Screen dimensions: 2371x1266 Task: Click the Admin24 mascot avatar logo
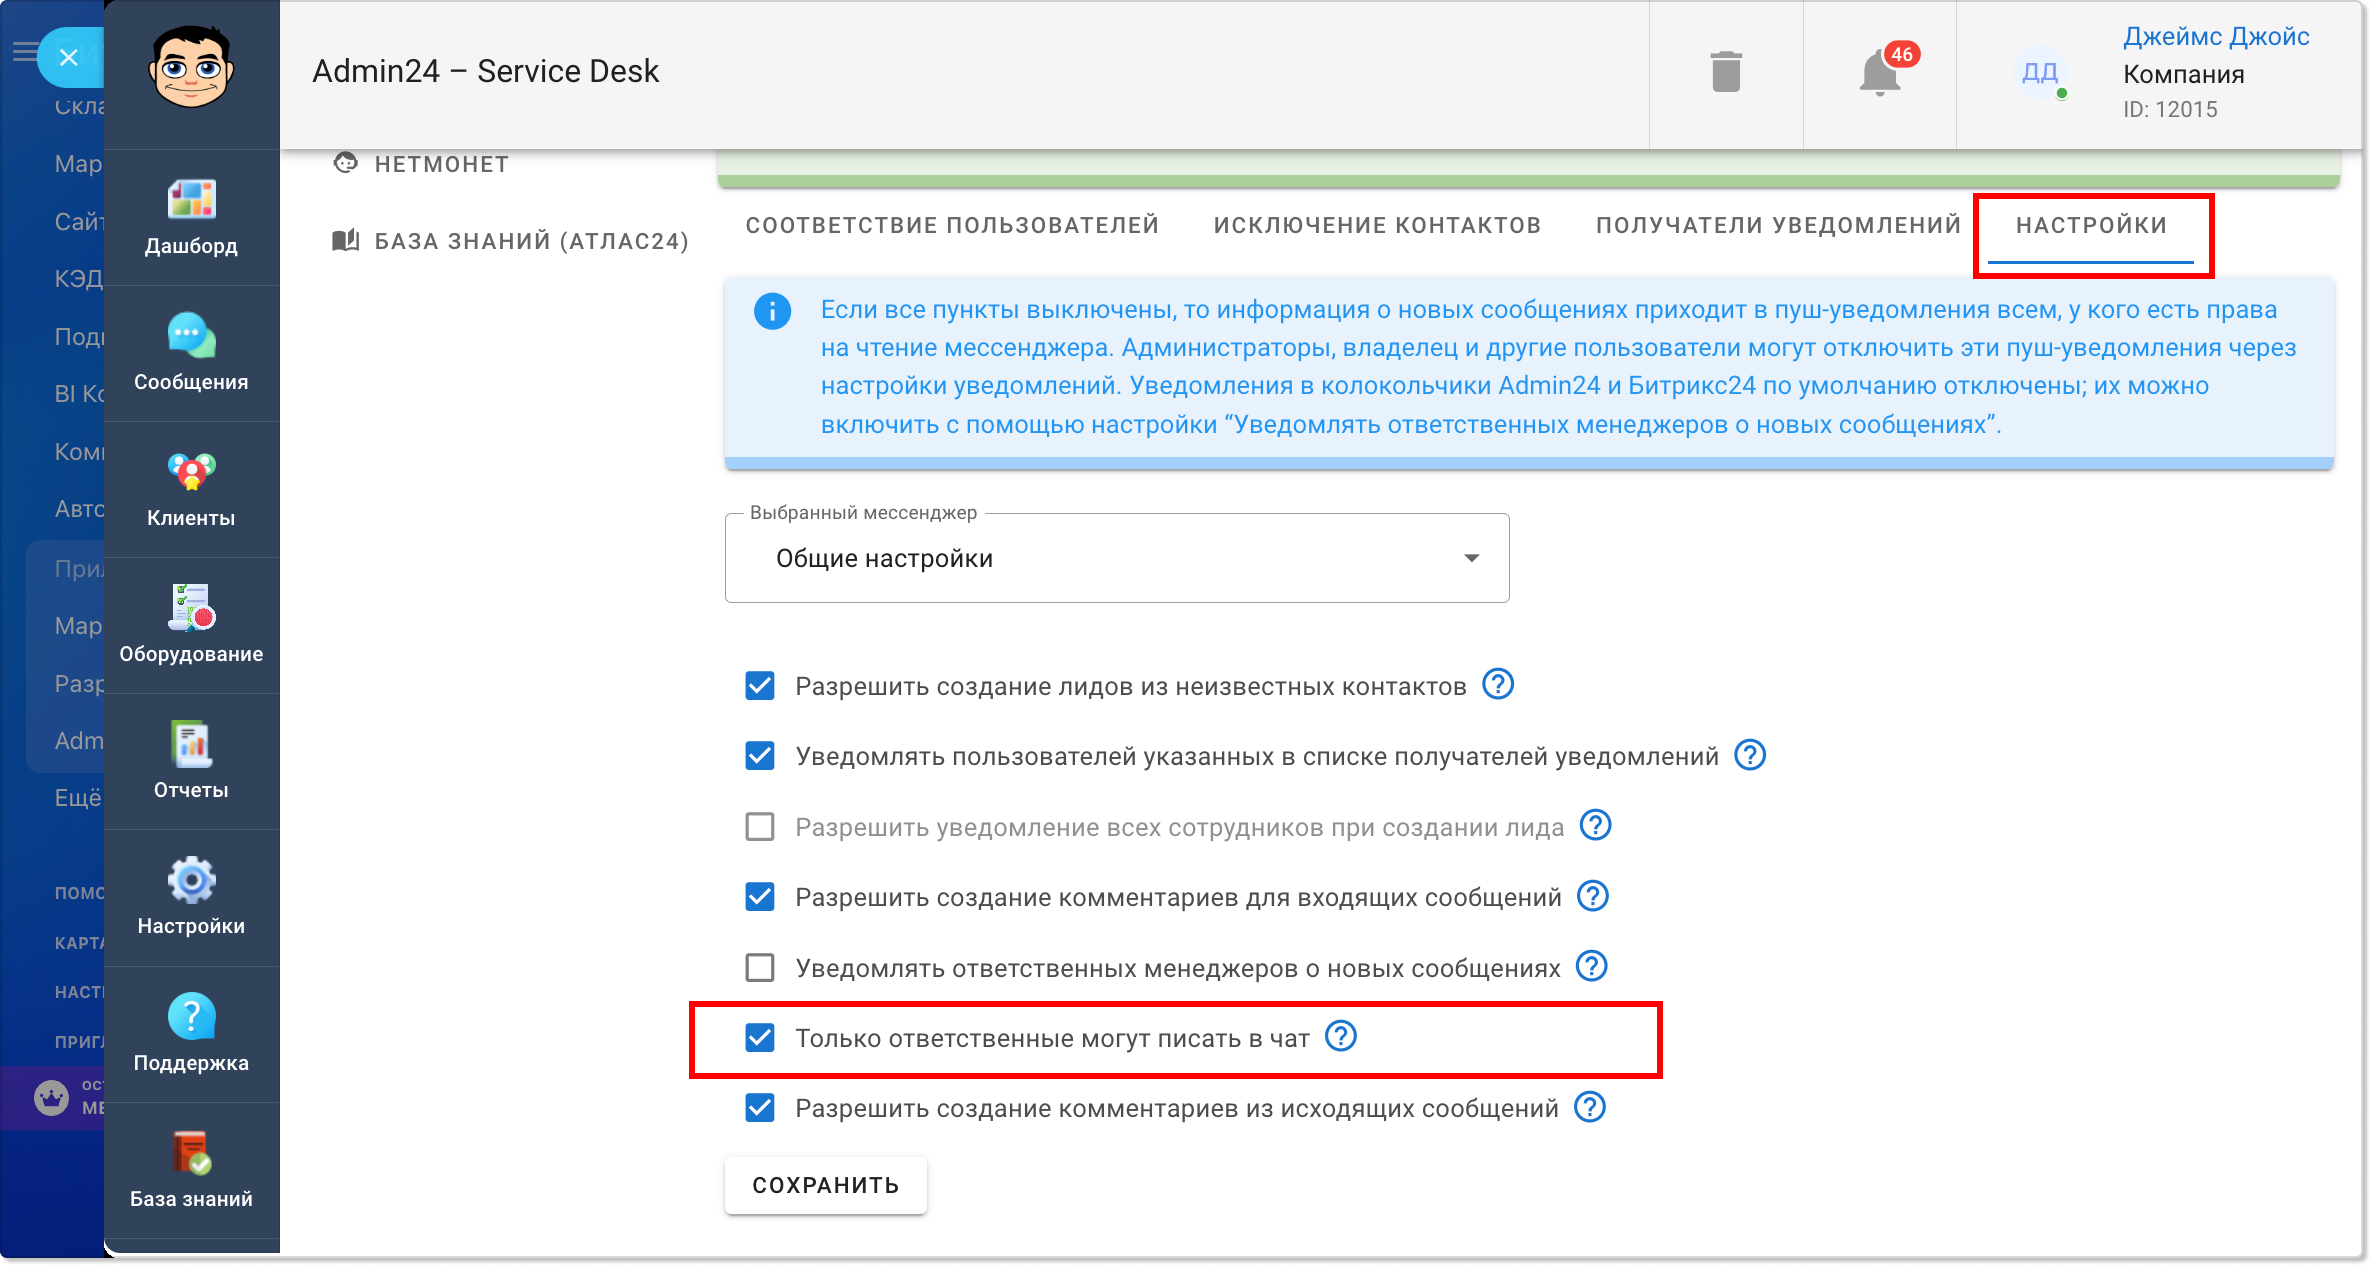coord(191,67)
